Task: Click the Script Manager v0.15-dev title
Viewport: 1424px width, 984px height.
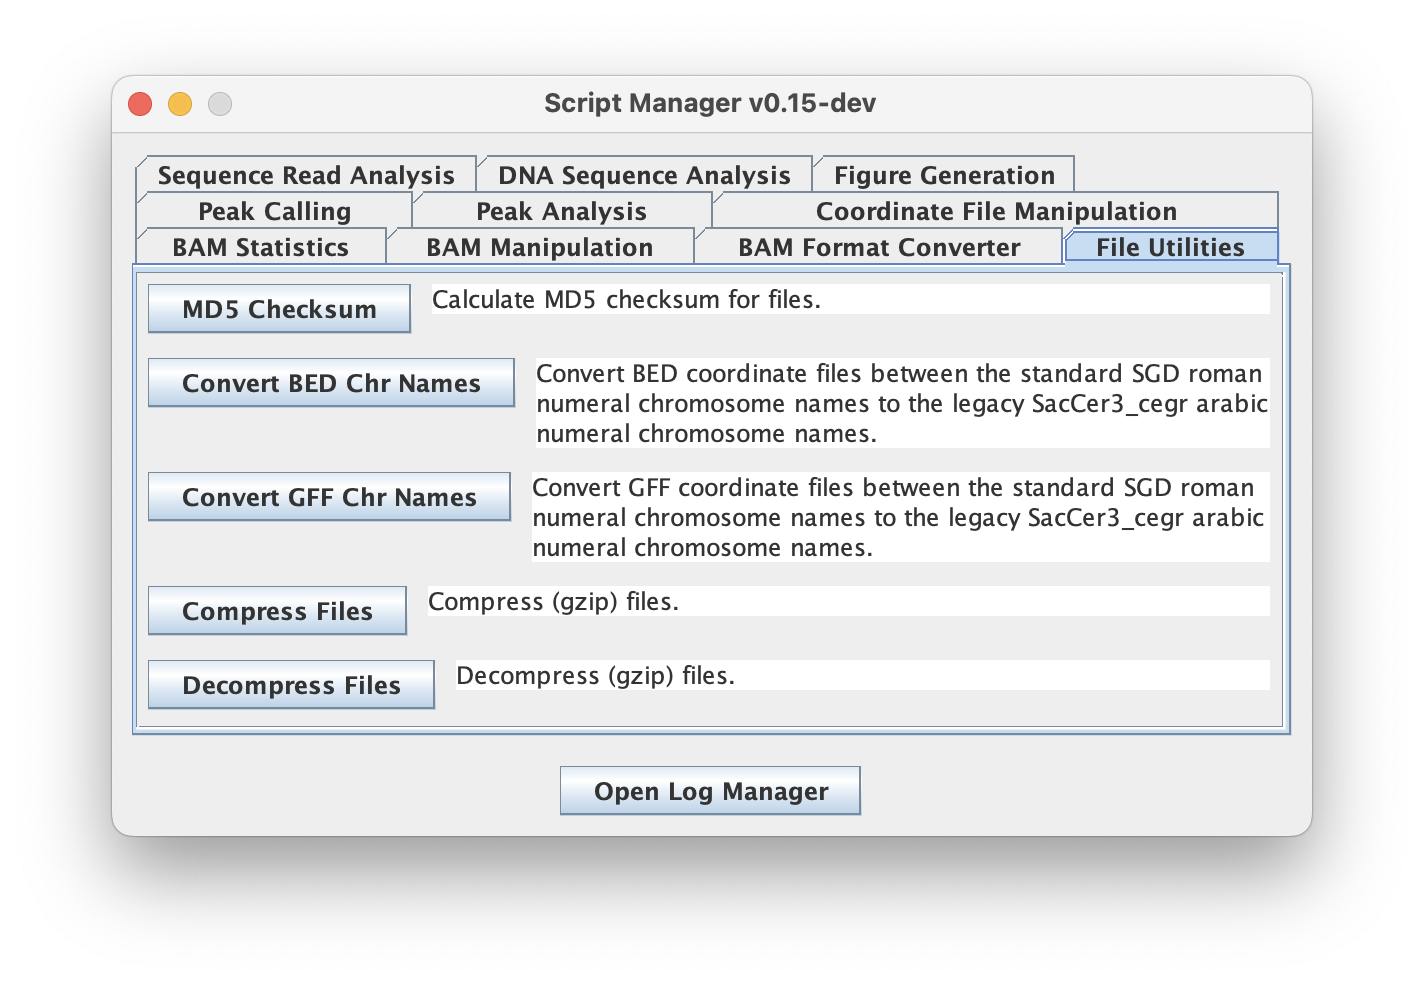Action: (x=710, y=103)
